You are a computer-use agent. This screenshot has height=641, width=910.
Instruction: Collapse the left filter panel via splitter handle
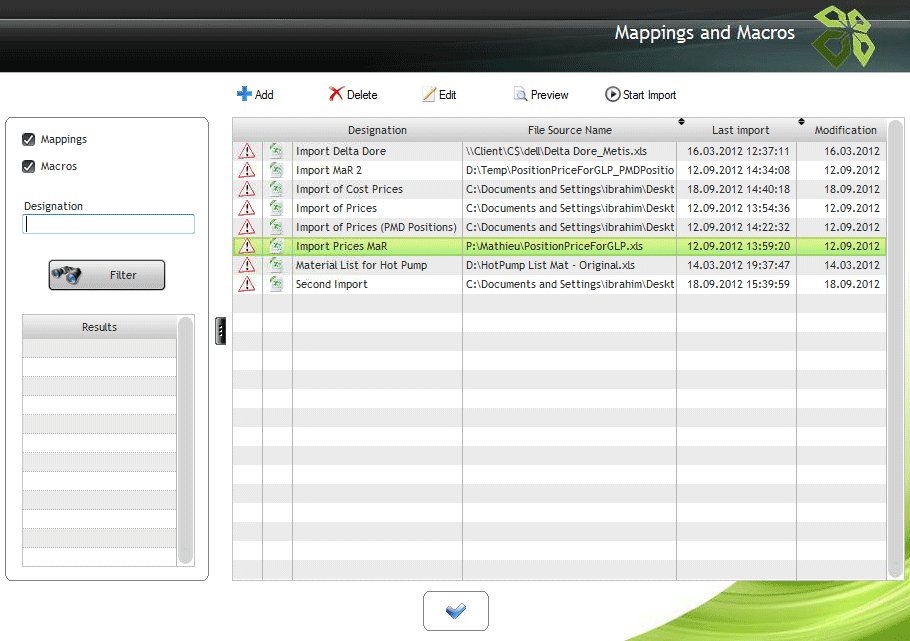(x=220, y=332)
